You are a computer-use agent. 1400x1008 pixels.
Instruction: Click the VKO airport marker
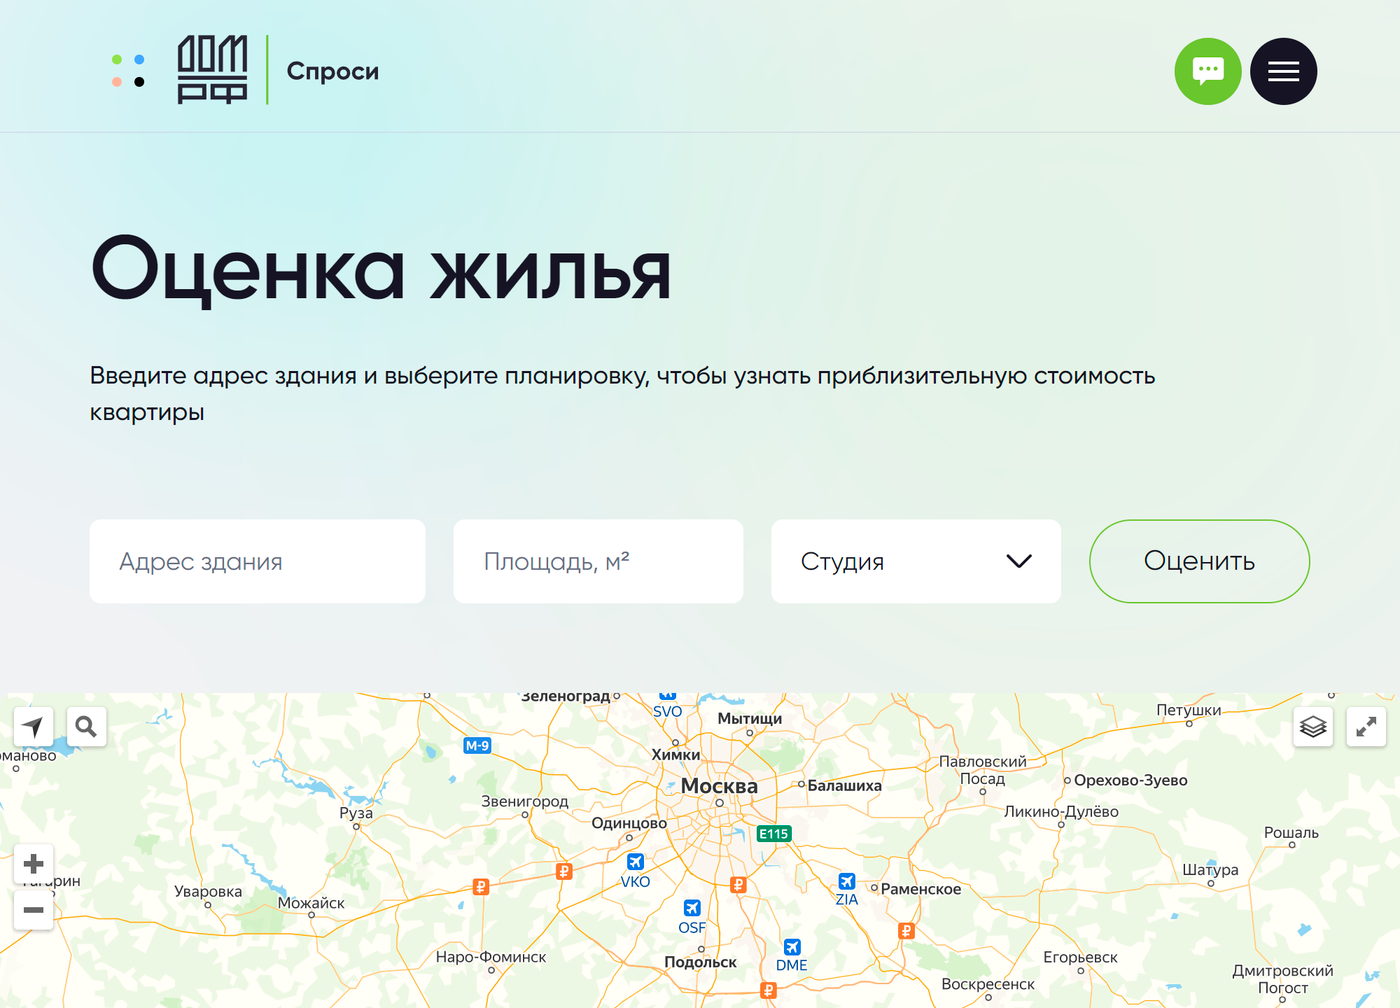point(635,871)
